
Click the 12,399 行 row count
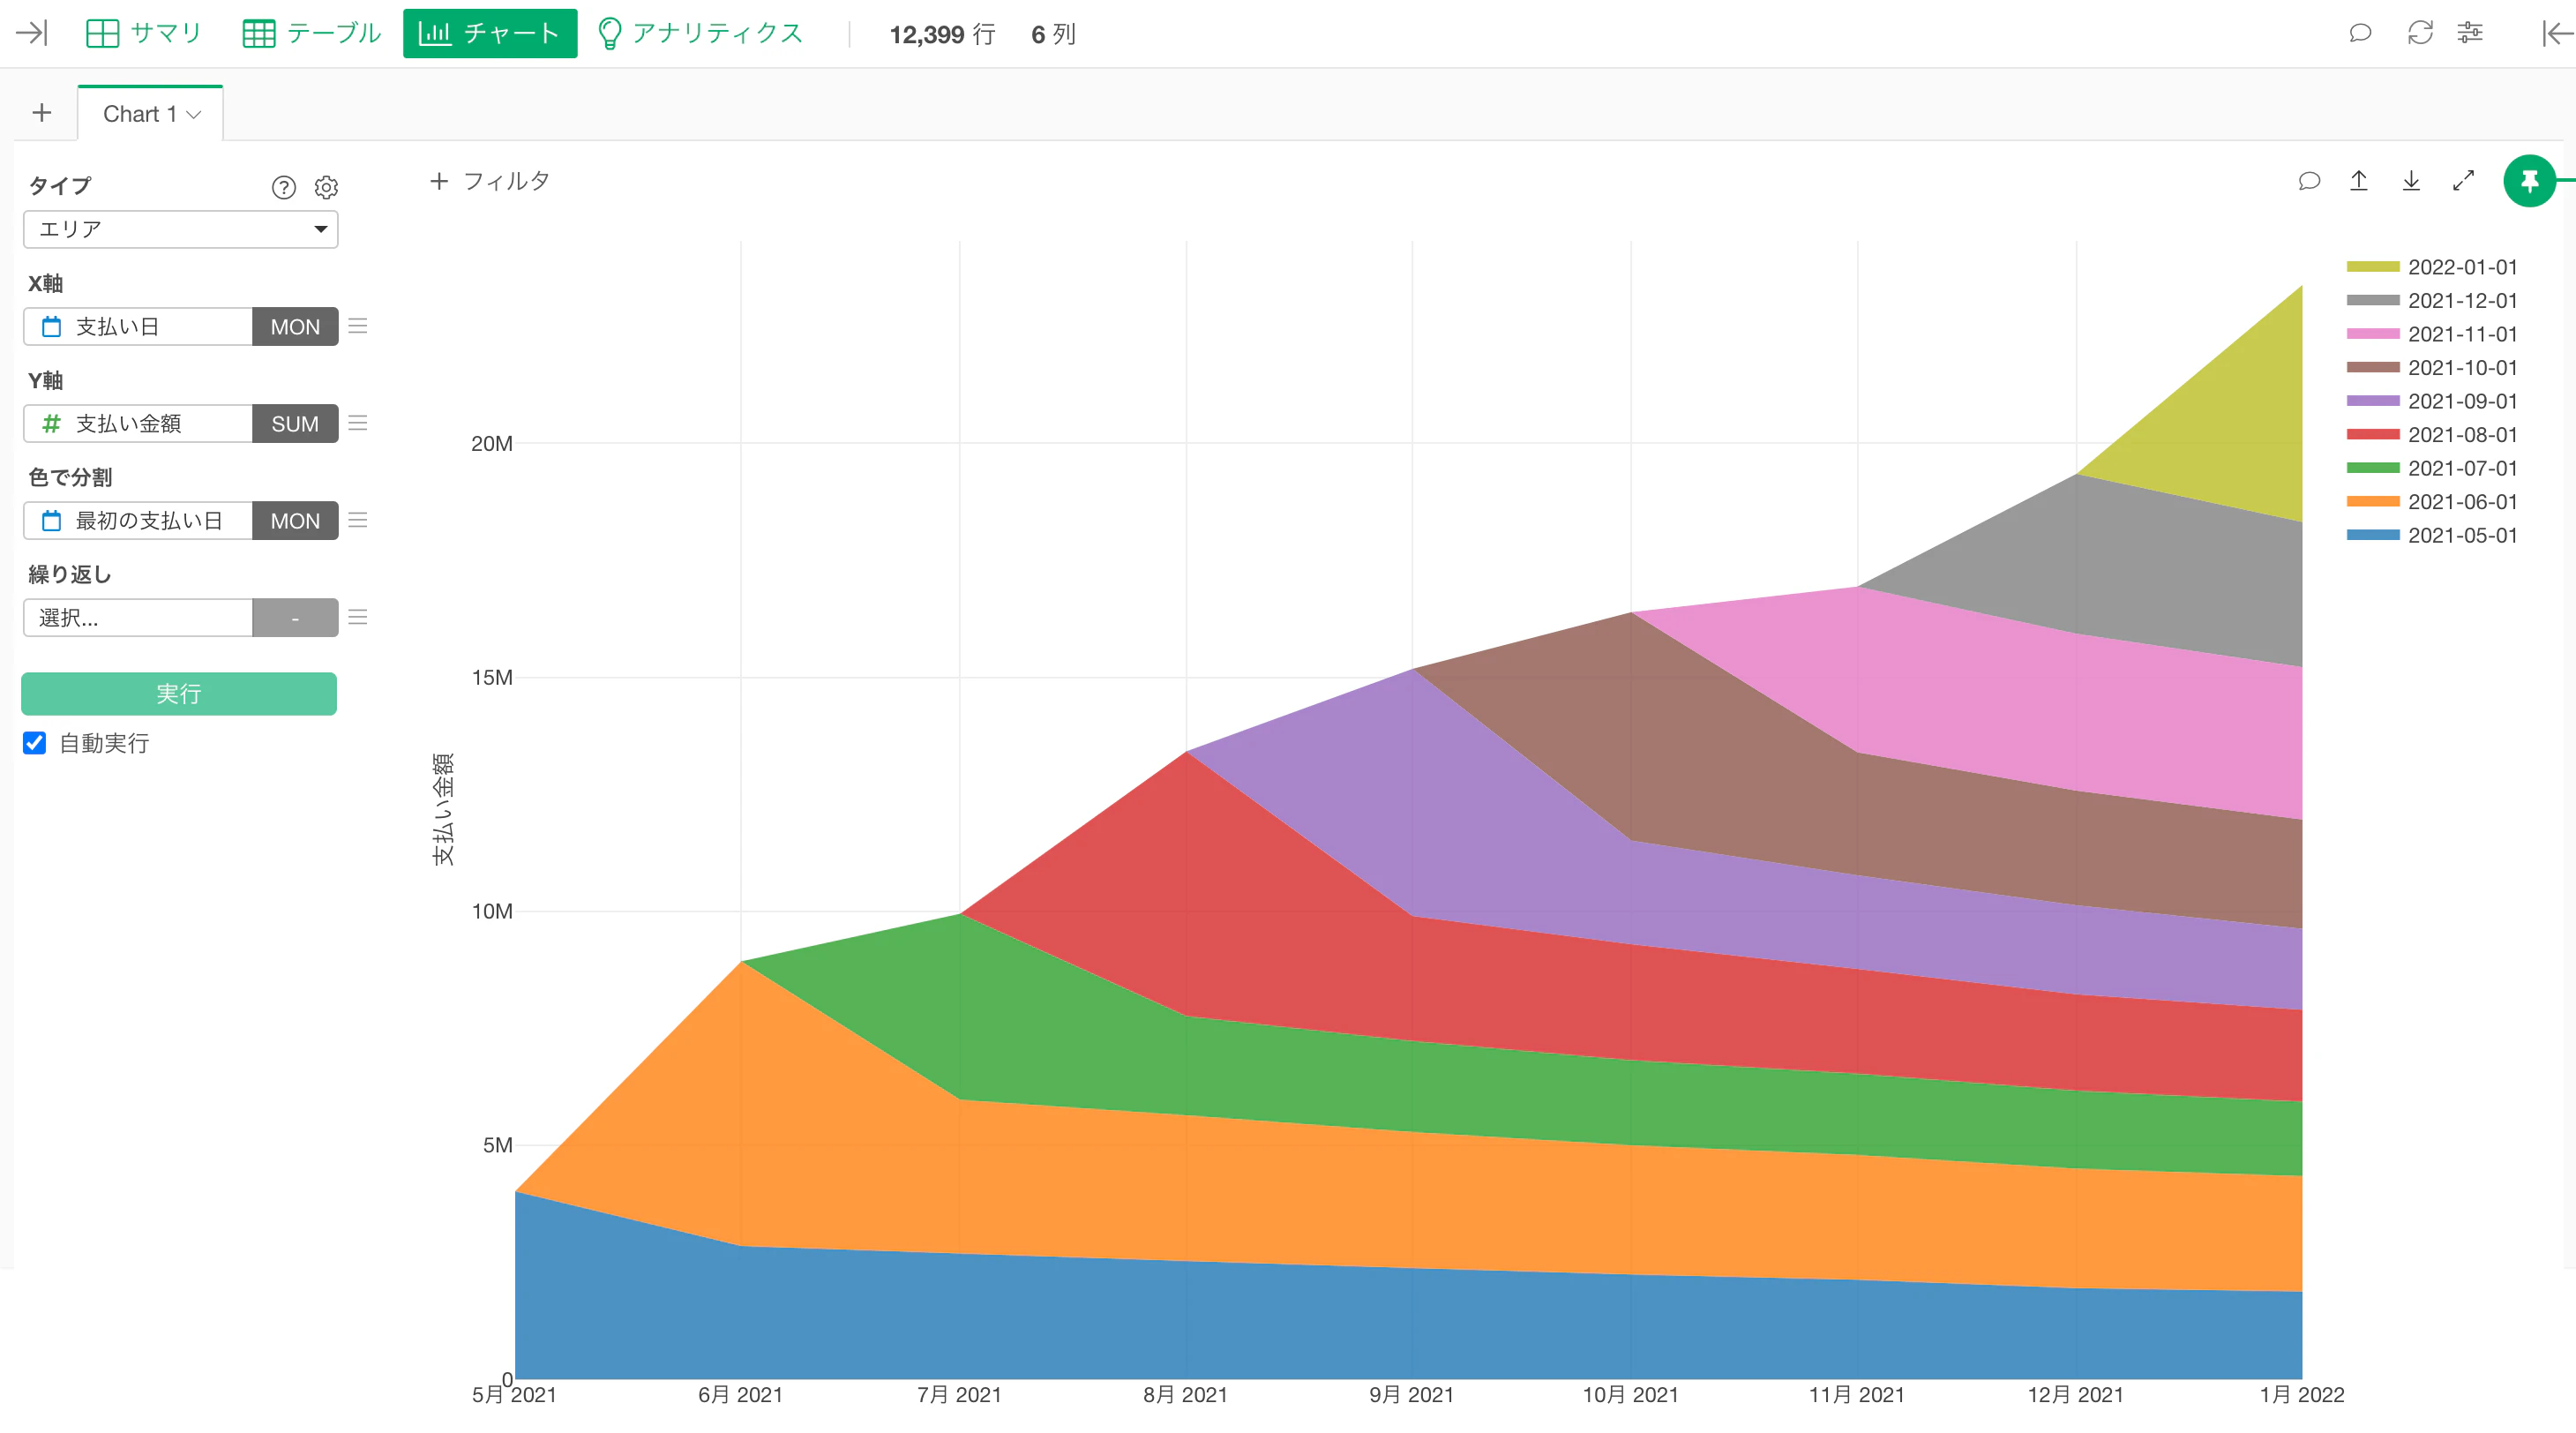pos(942,35)
